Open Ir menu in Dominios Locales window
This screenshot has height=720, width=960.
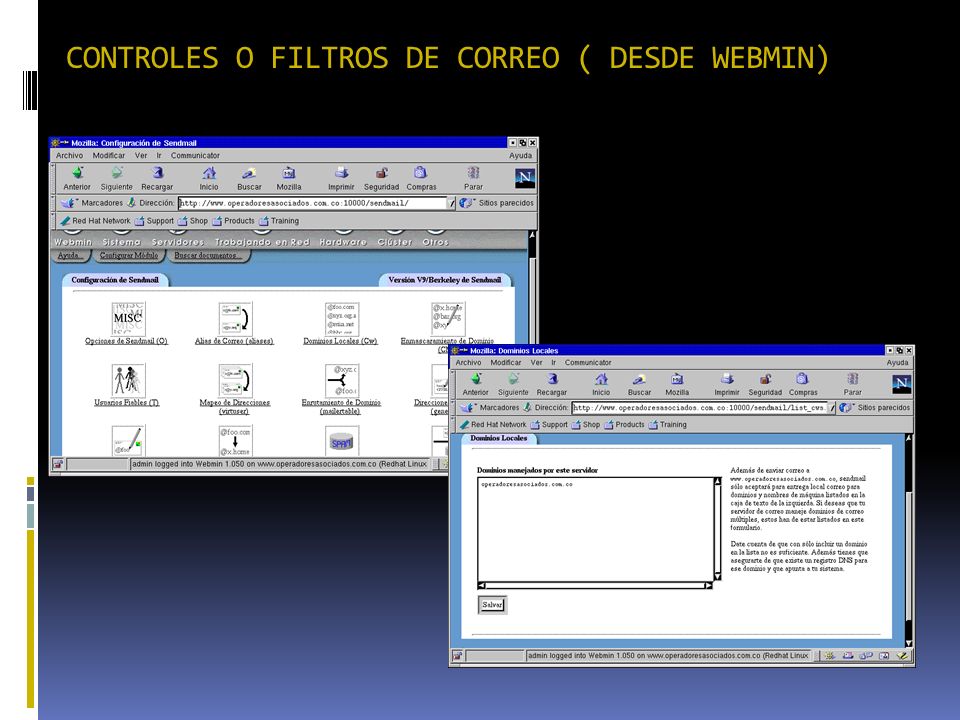click(553, 362)
